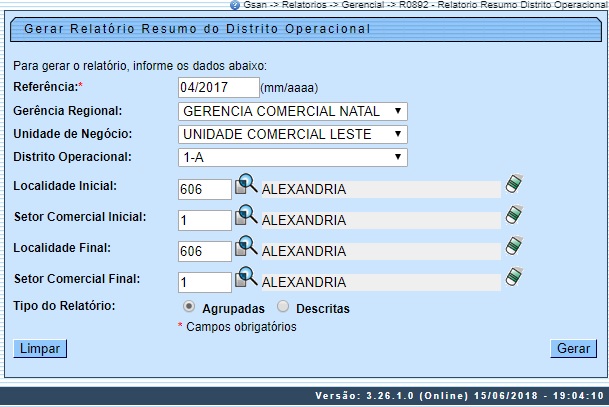Expand the Gerência Regional dropdown
The height and width of the screenshot is (407, 609).
[292, 111]
